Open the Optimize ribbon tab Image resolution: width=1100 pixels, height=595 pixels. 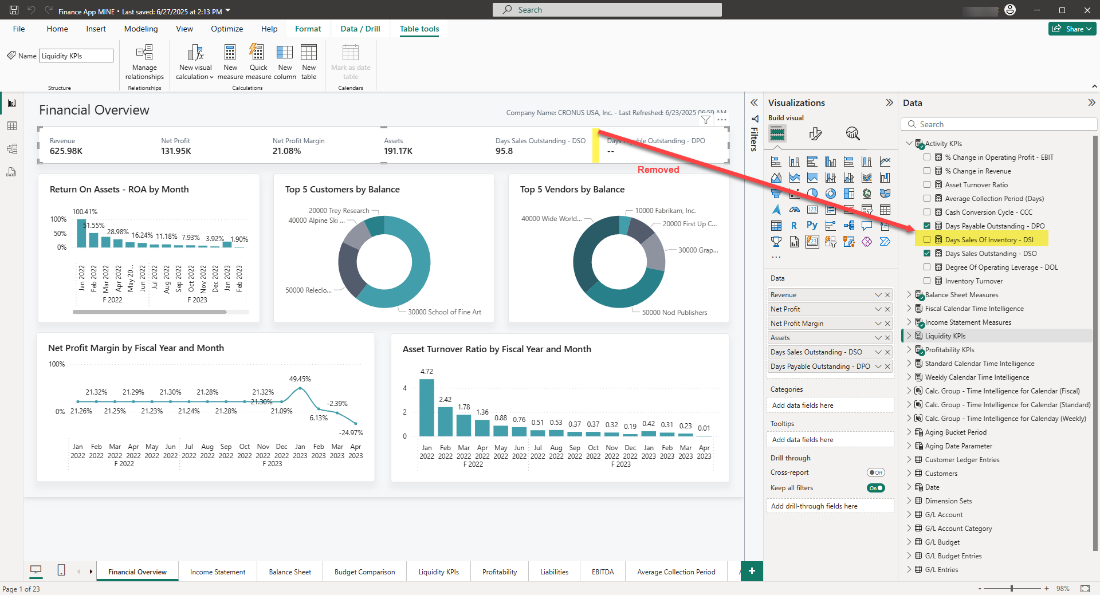227,29
